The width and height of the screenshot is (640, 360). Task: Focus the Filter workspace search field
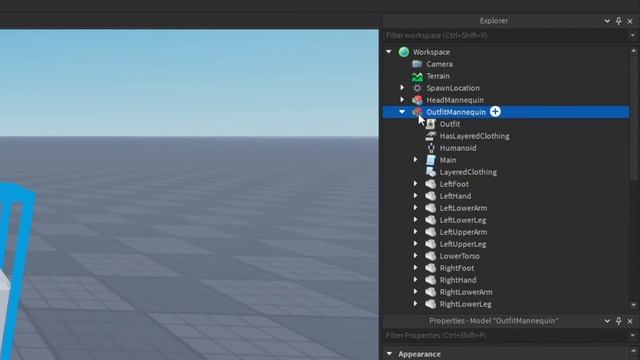(506, 36)
